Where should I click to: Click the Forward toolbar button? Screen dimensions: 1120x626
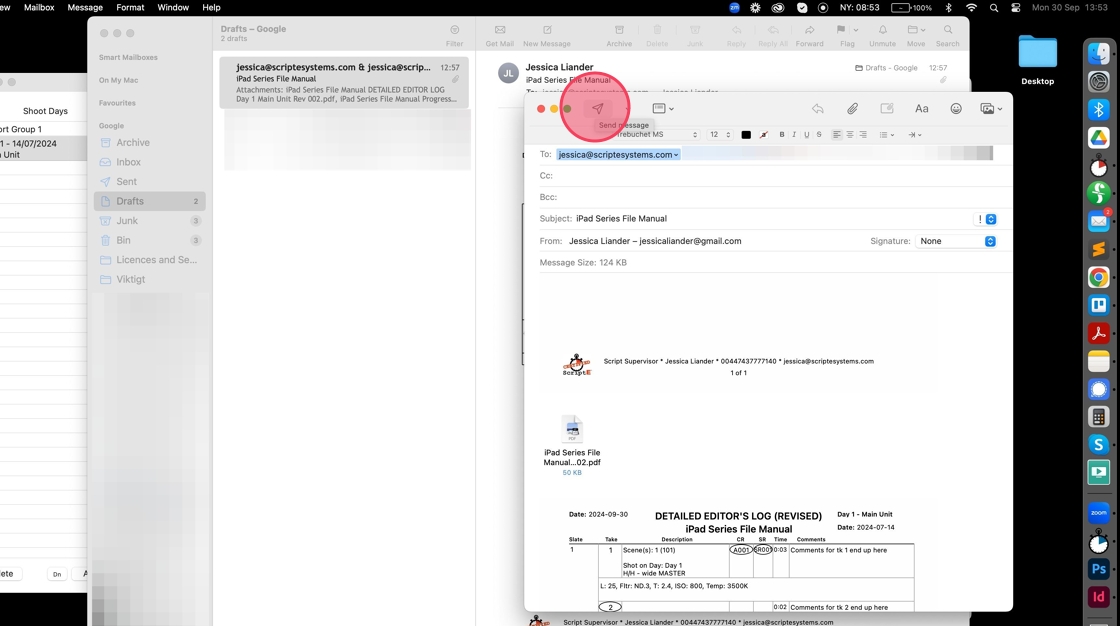[809, 35]
